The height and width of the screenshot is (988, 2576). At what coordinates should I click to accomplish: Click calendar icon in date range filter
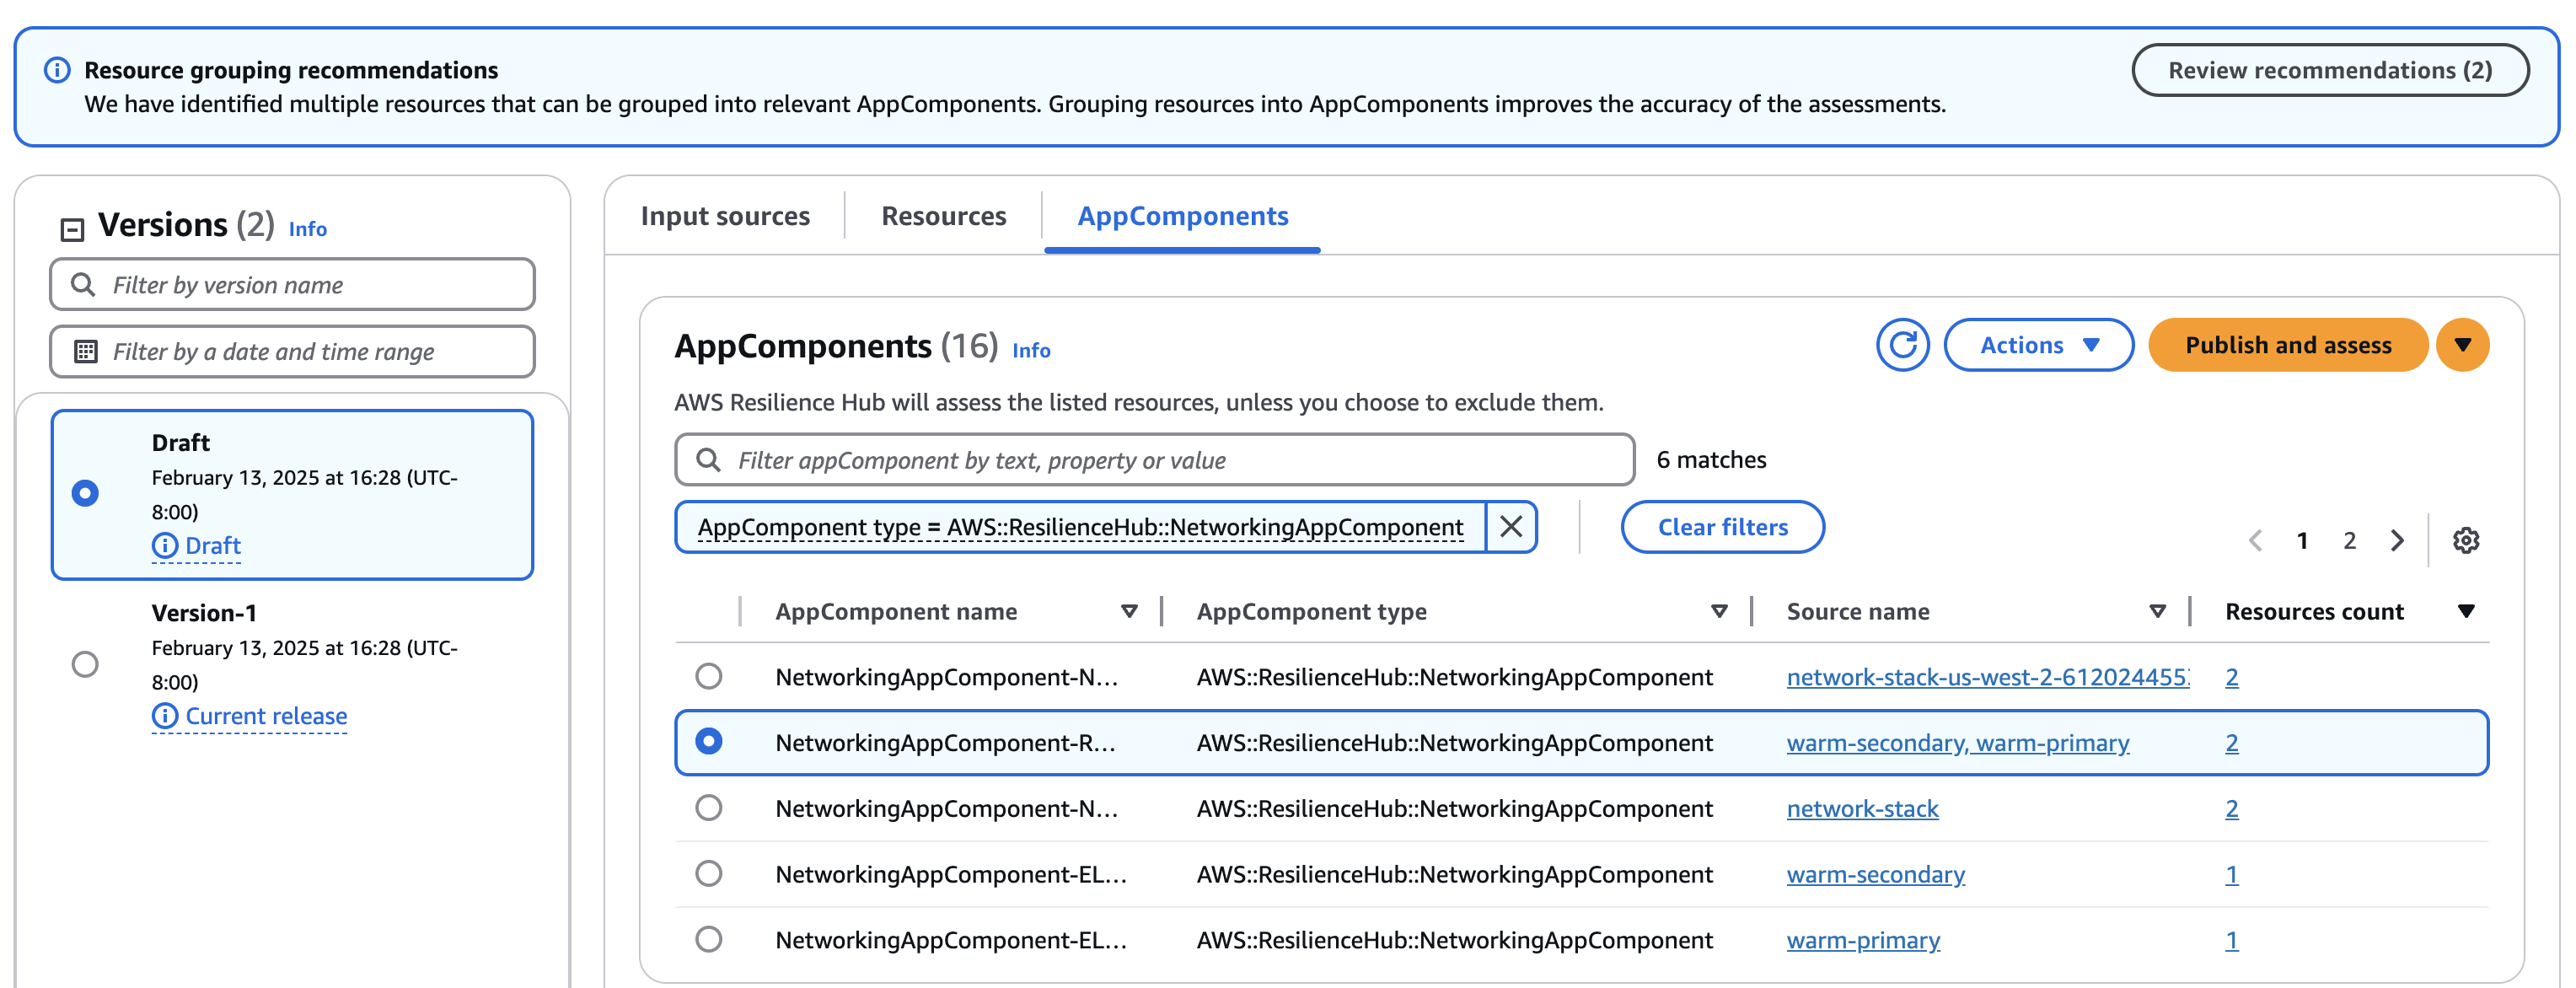86,352
